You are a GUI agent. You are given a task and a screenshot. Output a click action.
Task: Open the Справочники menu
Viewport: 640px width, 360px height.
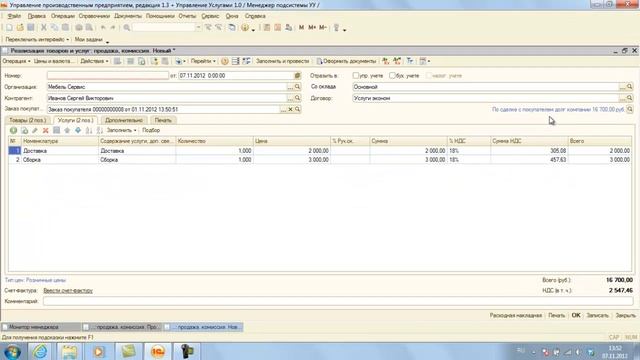coord(94,16)
